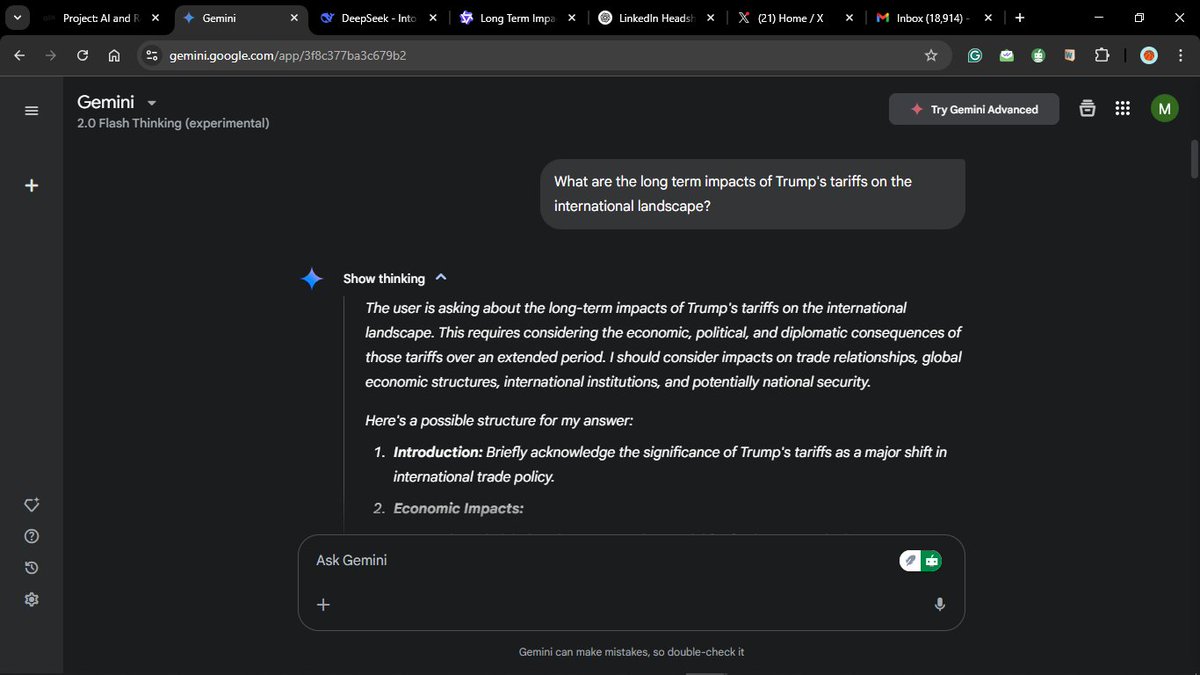The width and height of the screenshot is (1200, 675).
Task: Click the microphone icon in prompt box
Action: pyautogui.click(x=940, y=604)
